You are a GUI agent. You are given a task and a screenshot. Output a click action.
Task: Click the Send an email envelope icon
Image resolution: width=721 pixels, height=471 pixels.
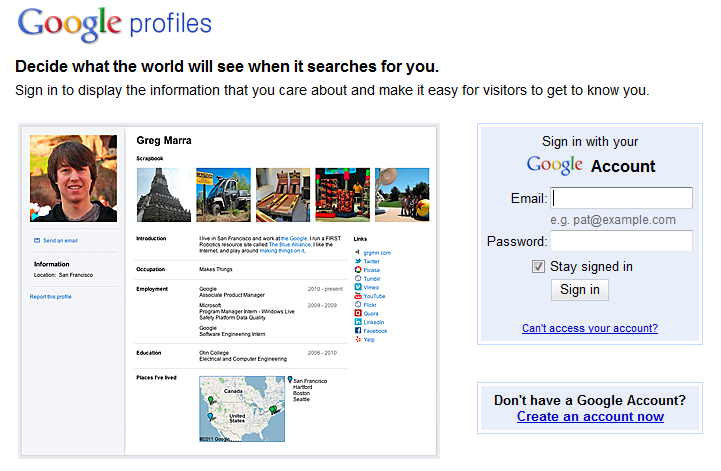[x=37, y=241]
